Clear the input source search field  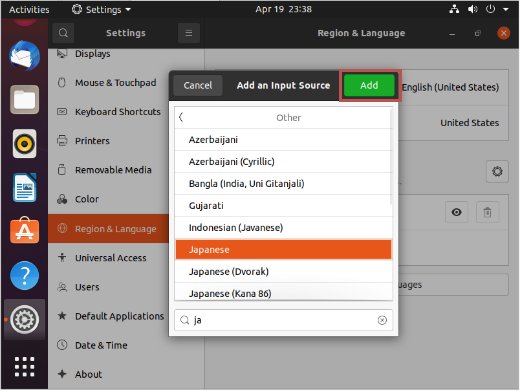point(382,321)
